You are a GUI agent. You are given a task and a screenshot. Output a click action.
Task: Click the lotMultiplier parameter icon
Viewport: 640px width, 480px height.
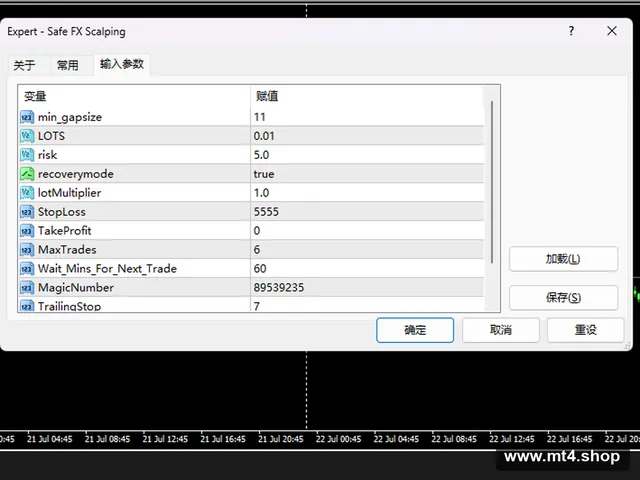[x=27, y=193]
